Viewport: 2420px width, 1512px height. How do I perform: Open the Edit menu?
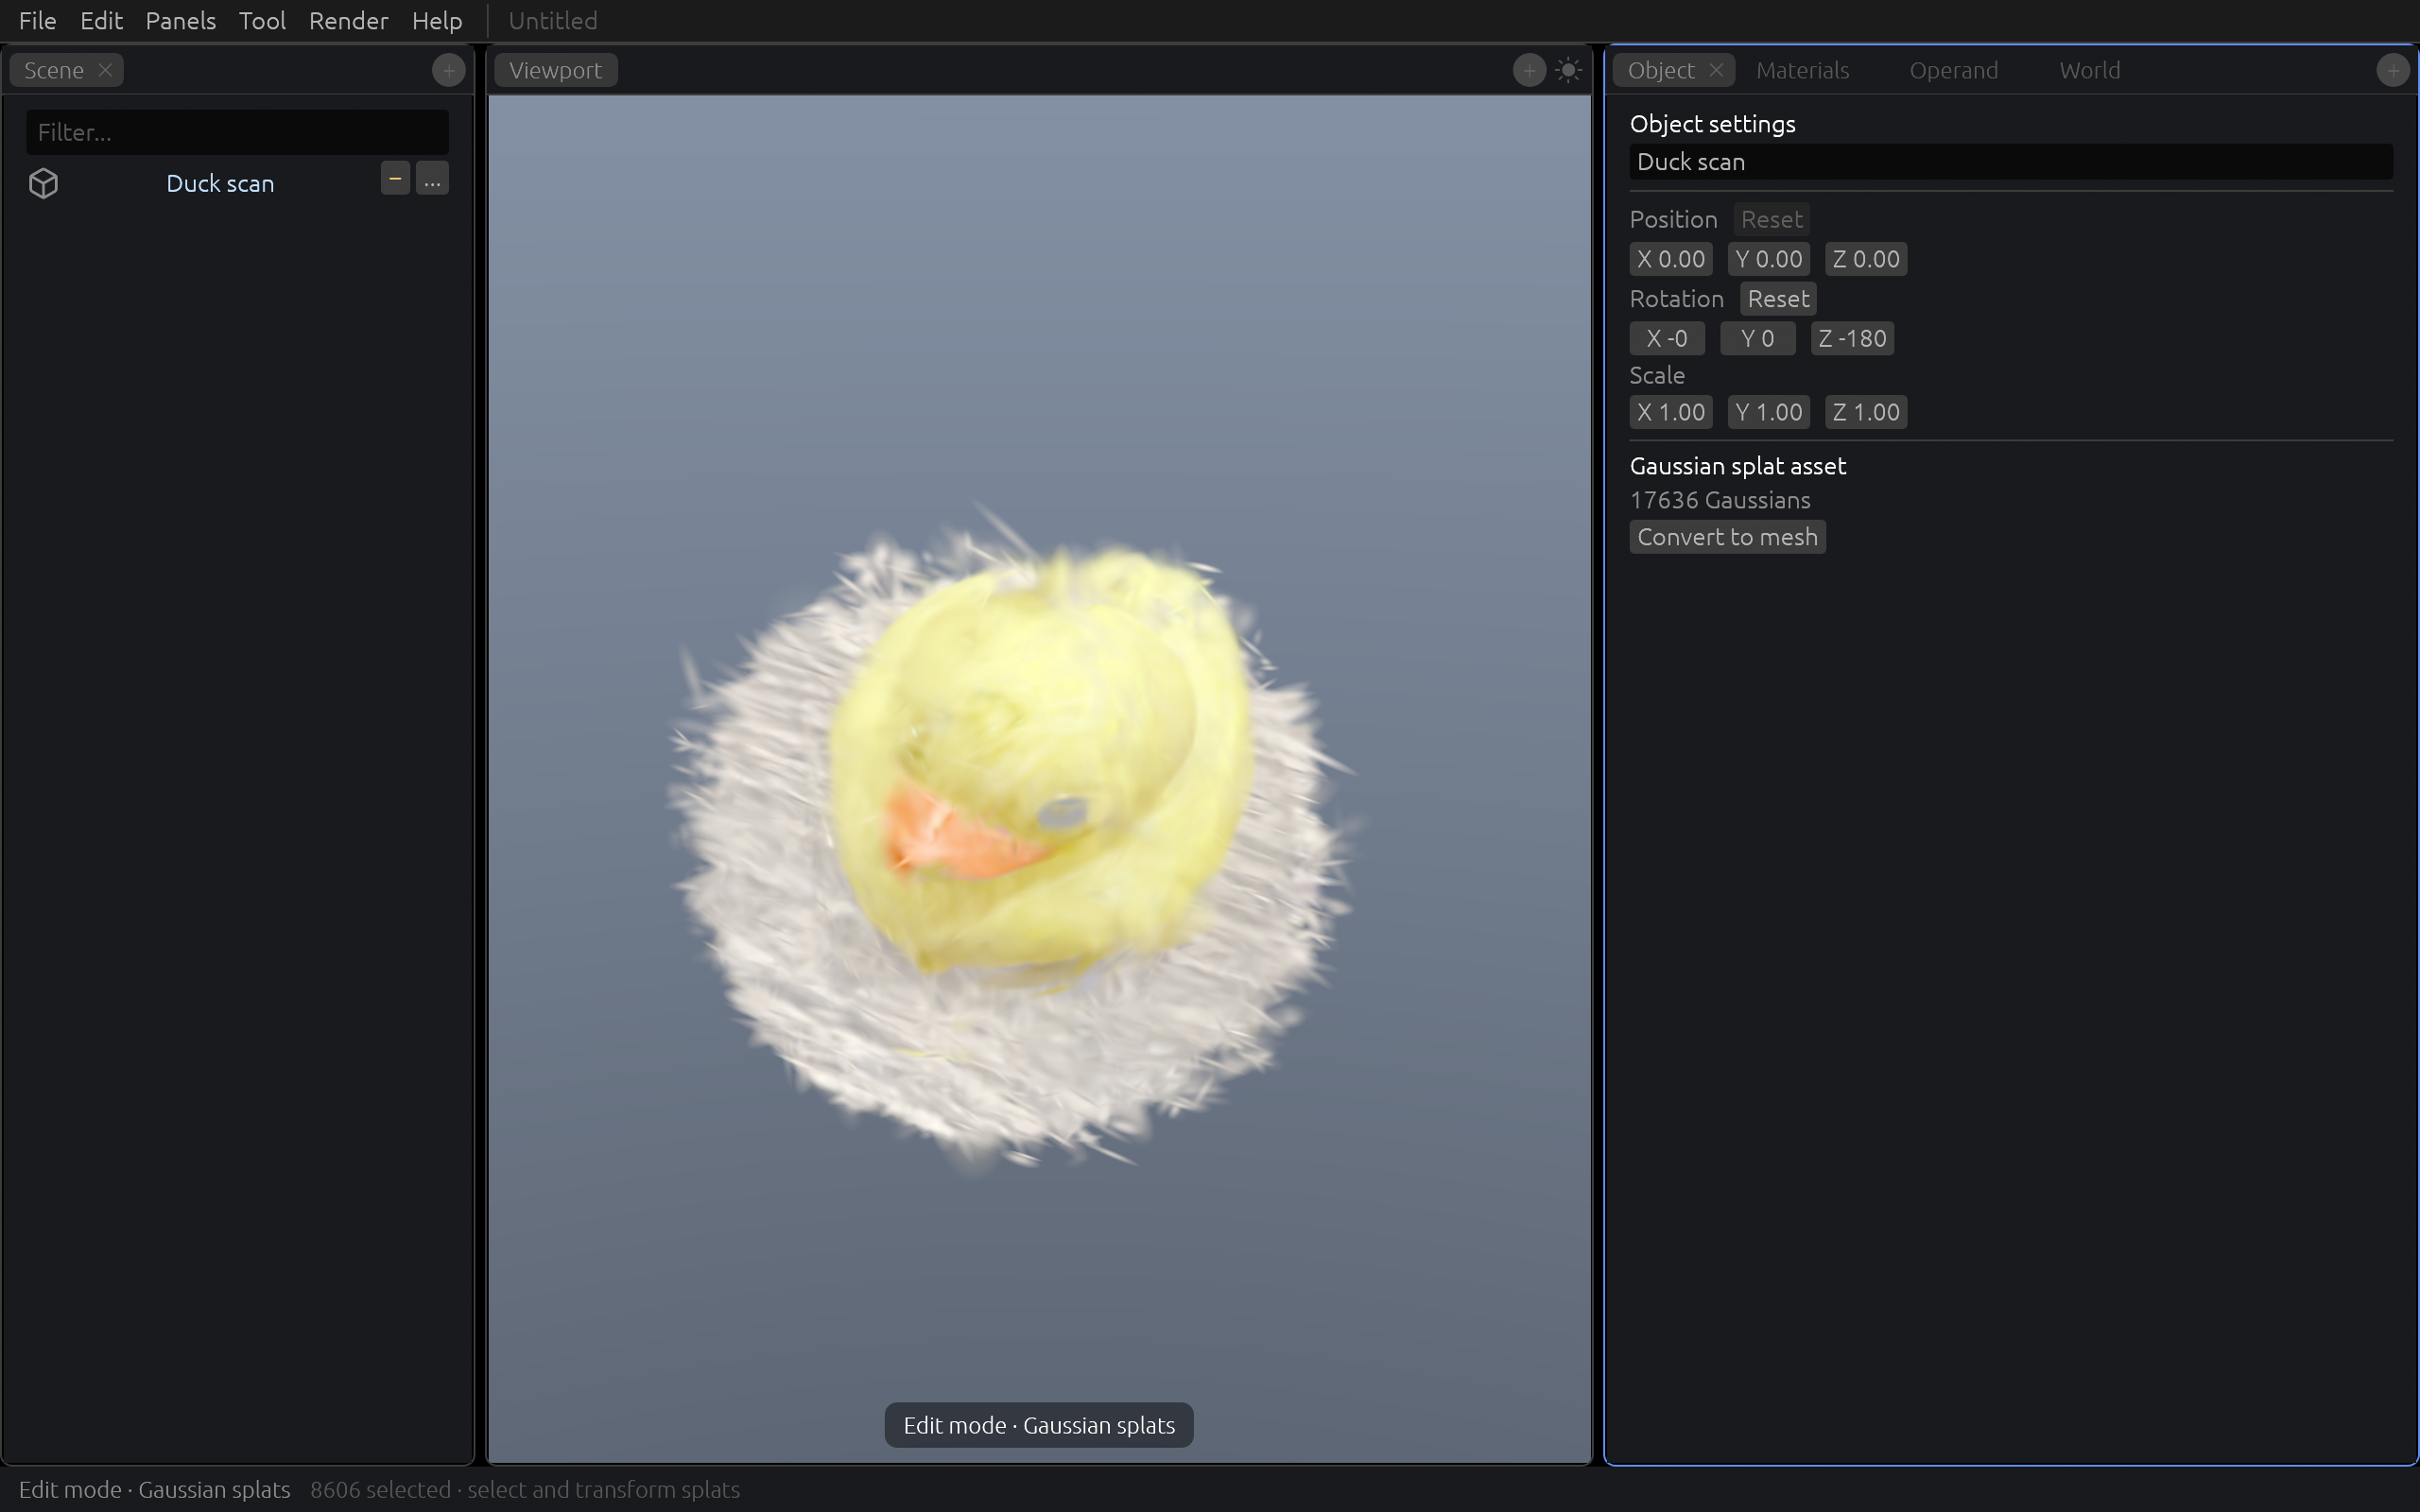[101, 21]
